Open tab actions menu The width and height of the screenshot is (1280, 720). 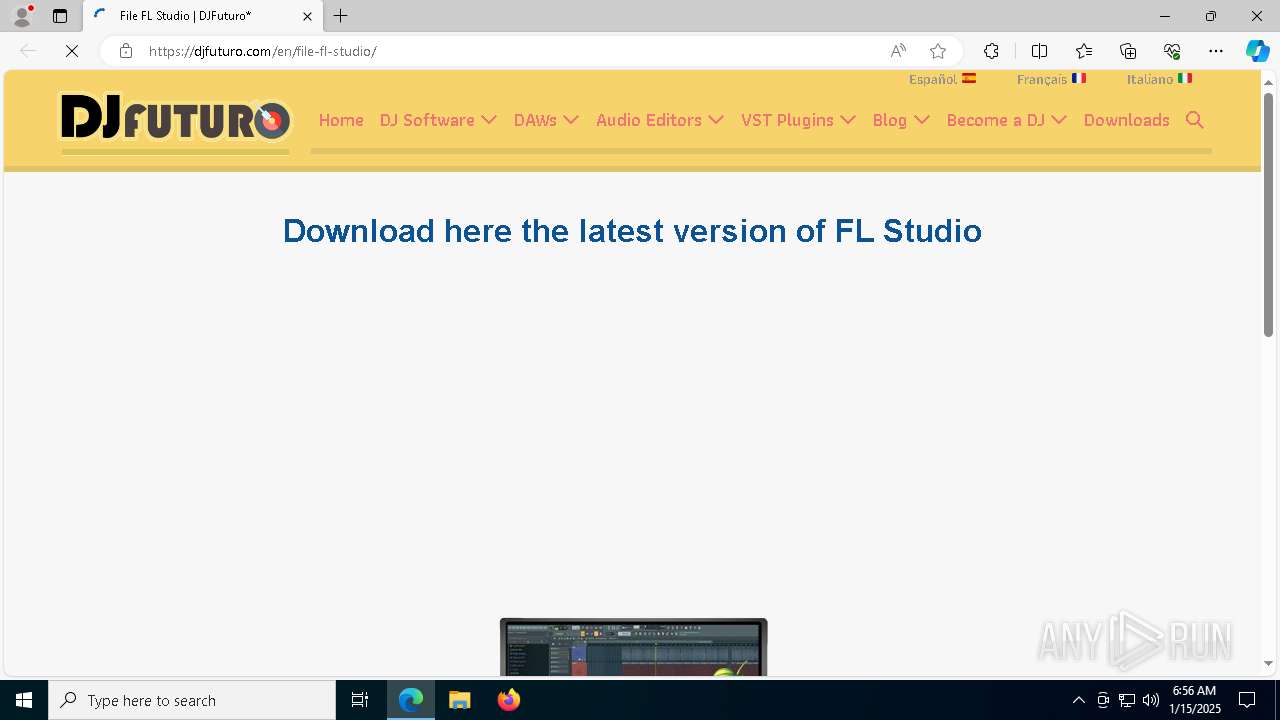point(60,16)
